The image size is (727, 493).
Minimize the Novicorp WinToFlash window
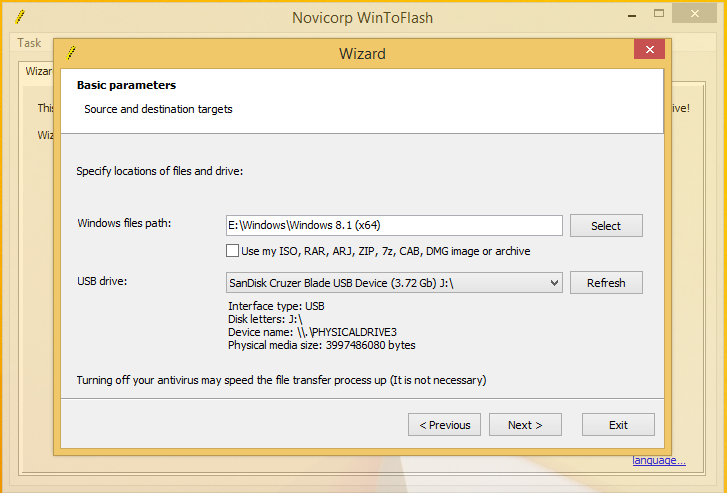[631, 16]
